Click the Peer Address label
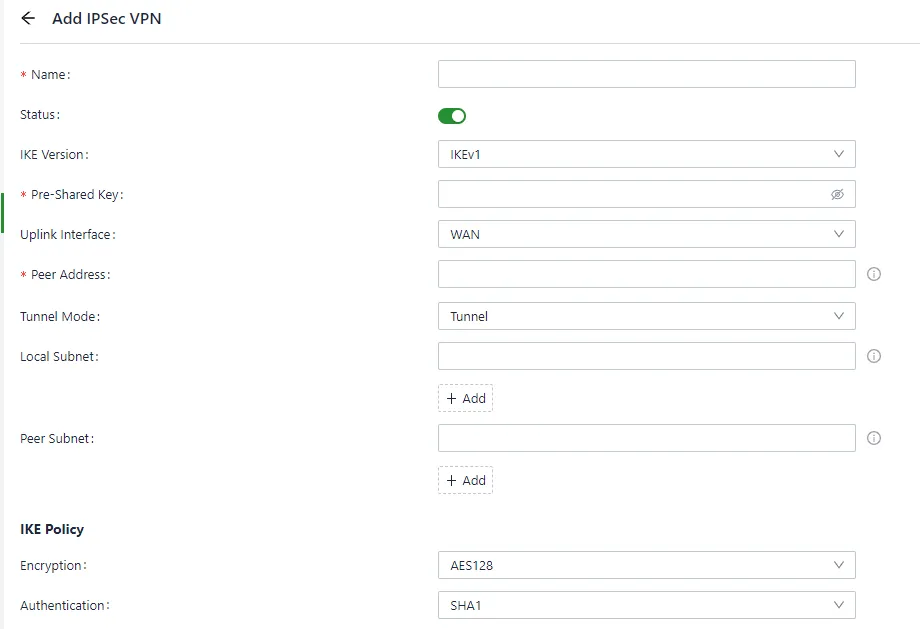The height and width of the screenshot is (629, 920). (x=70, y=275)
